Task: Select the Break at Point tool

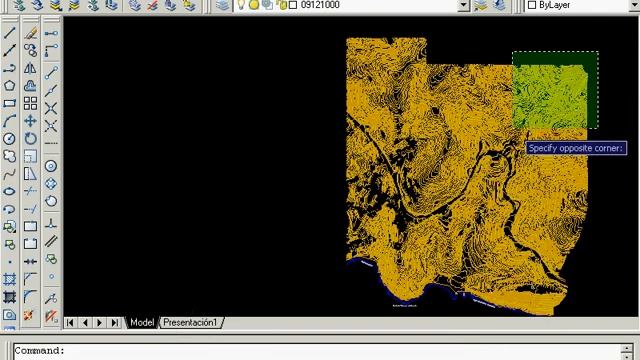Action: (30, 227)
